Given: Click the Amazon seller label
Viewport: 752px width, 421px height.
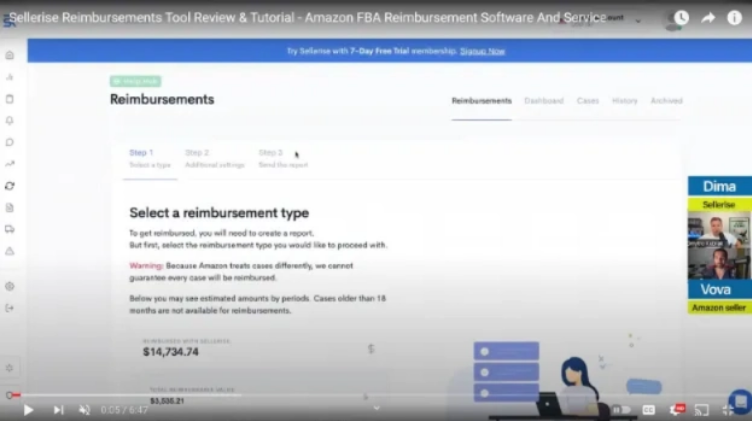Looking at the screenshot, I should click(x=719, y=308).
